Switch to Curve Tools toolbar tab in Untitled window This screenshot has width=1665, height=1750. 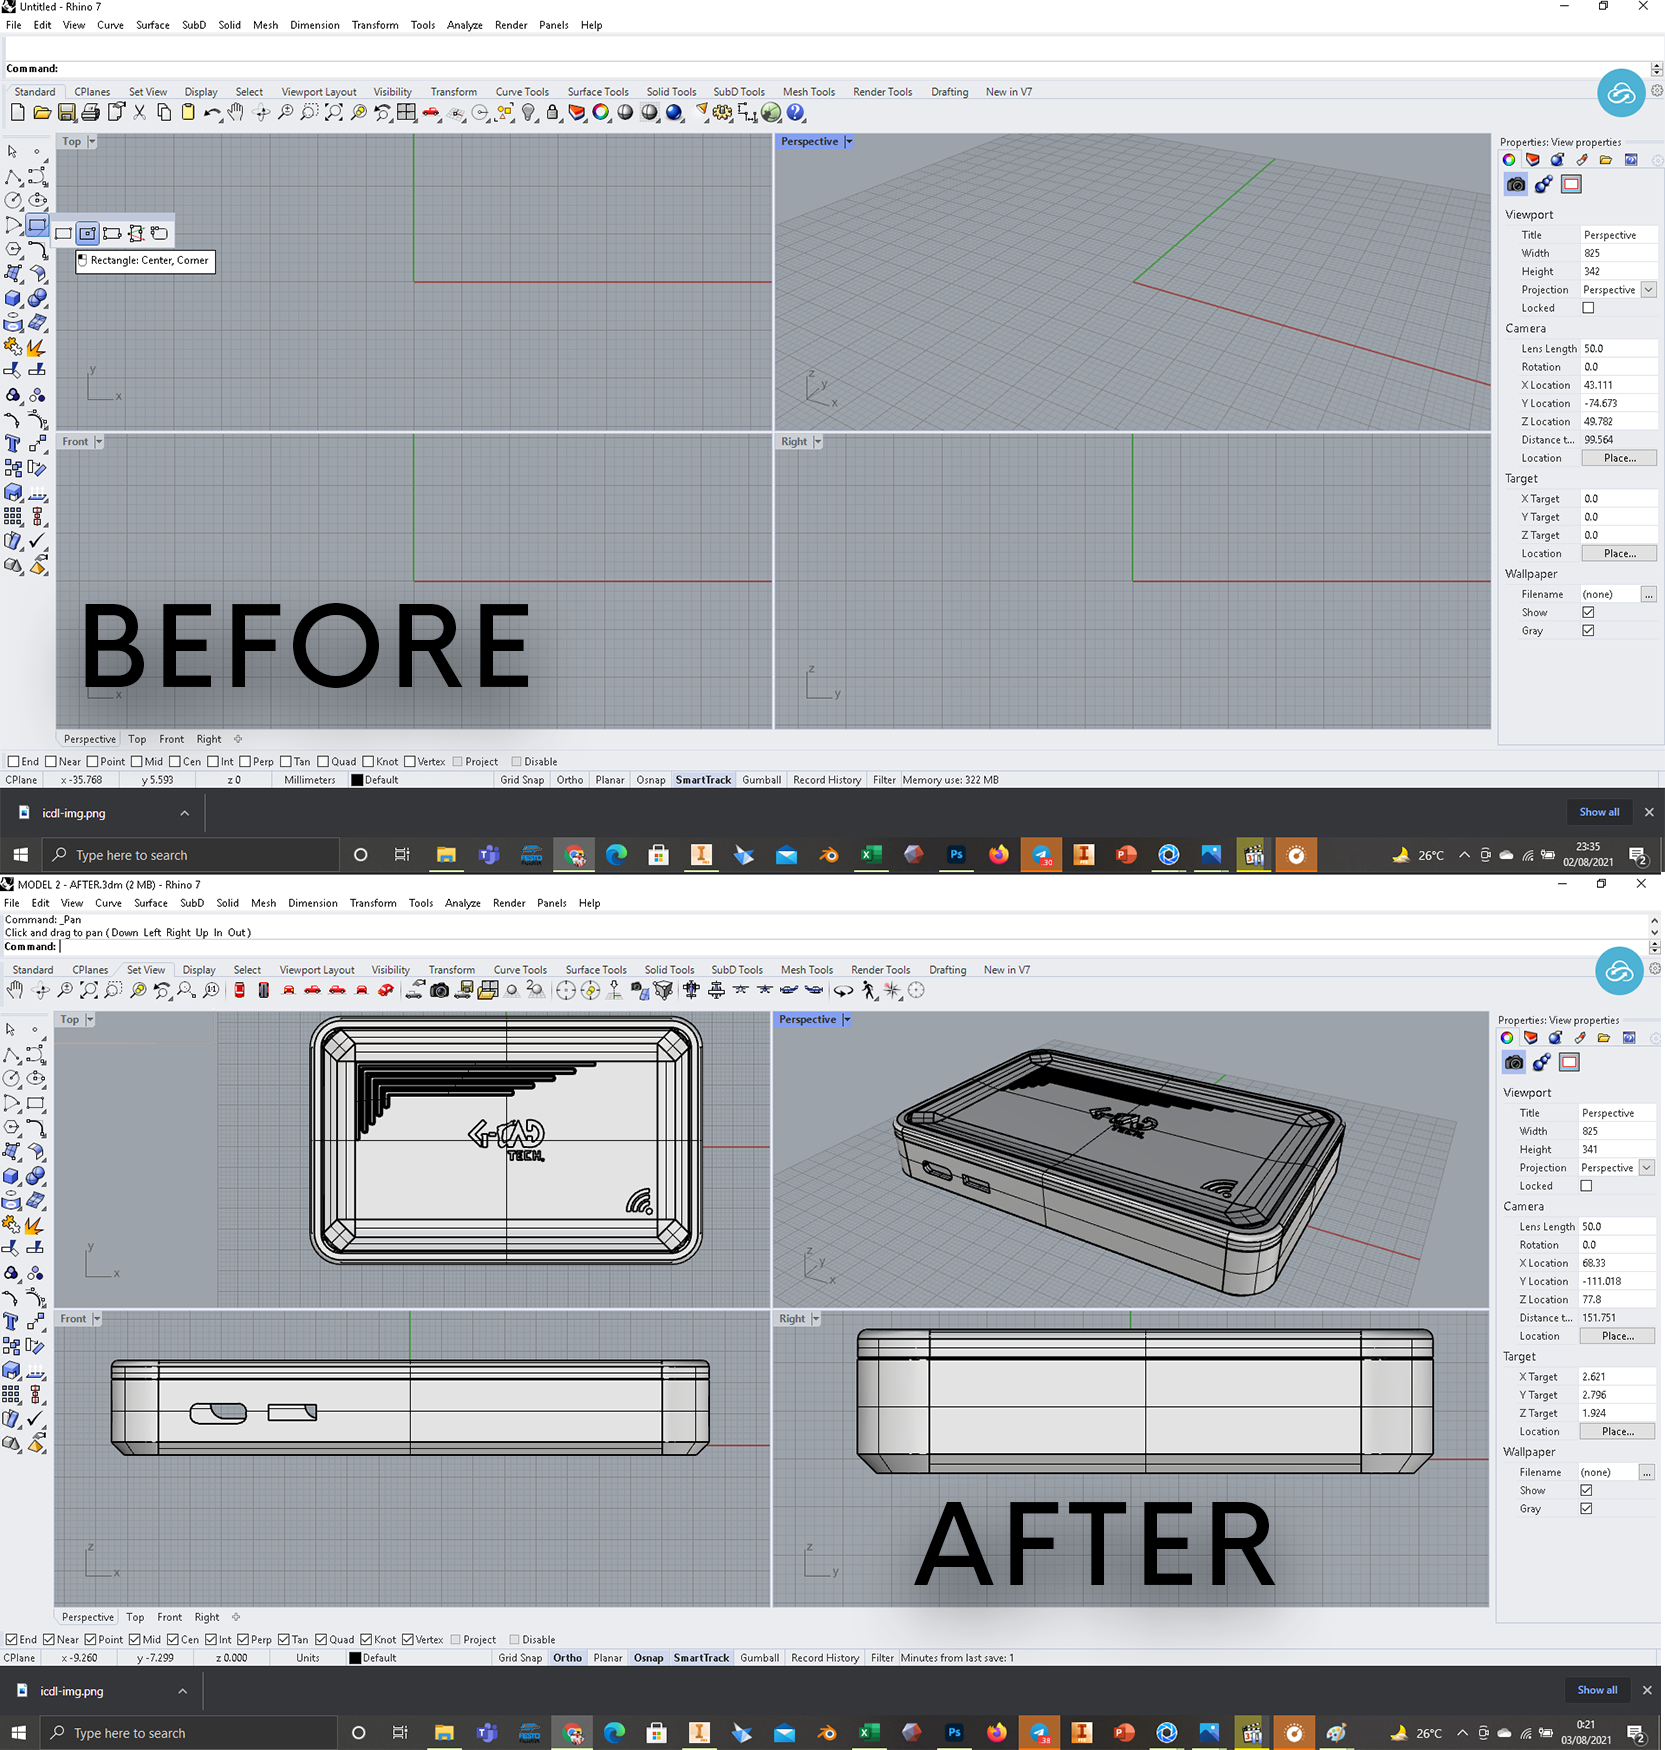(x=521, y=92)
